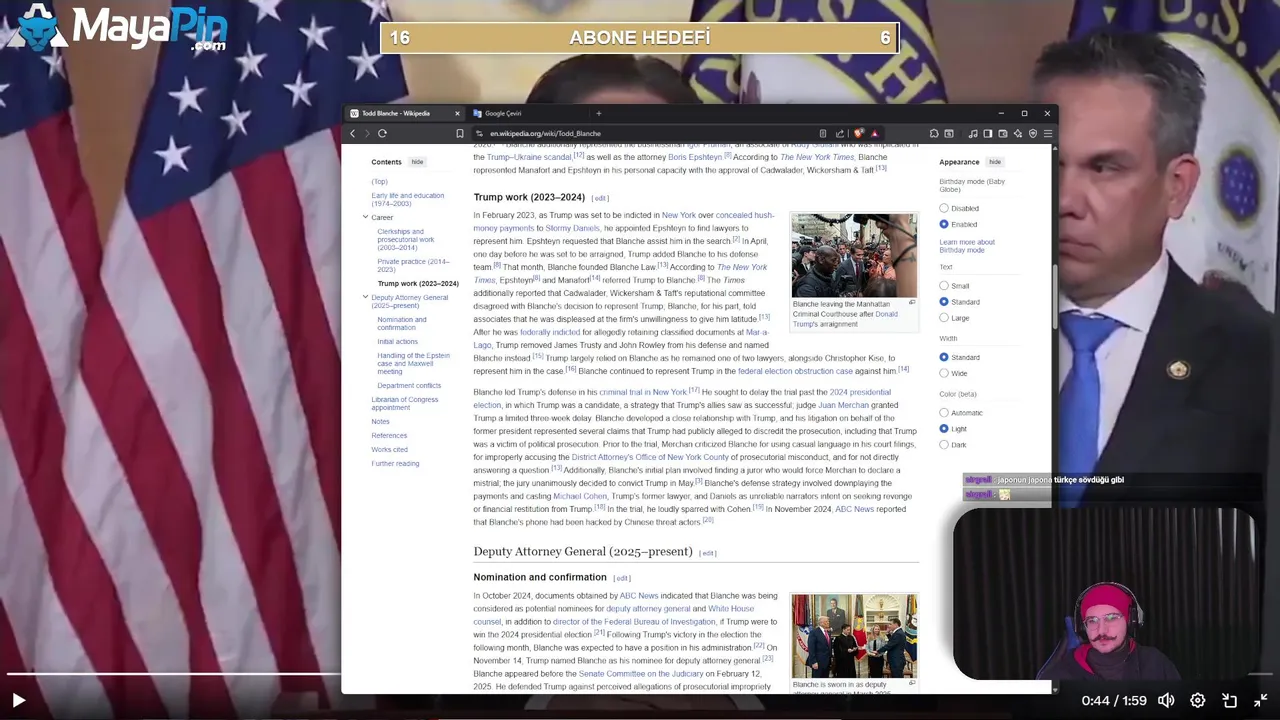
Task: Go to Private practice (2014–2023) section
Action: tap(413, 265)
